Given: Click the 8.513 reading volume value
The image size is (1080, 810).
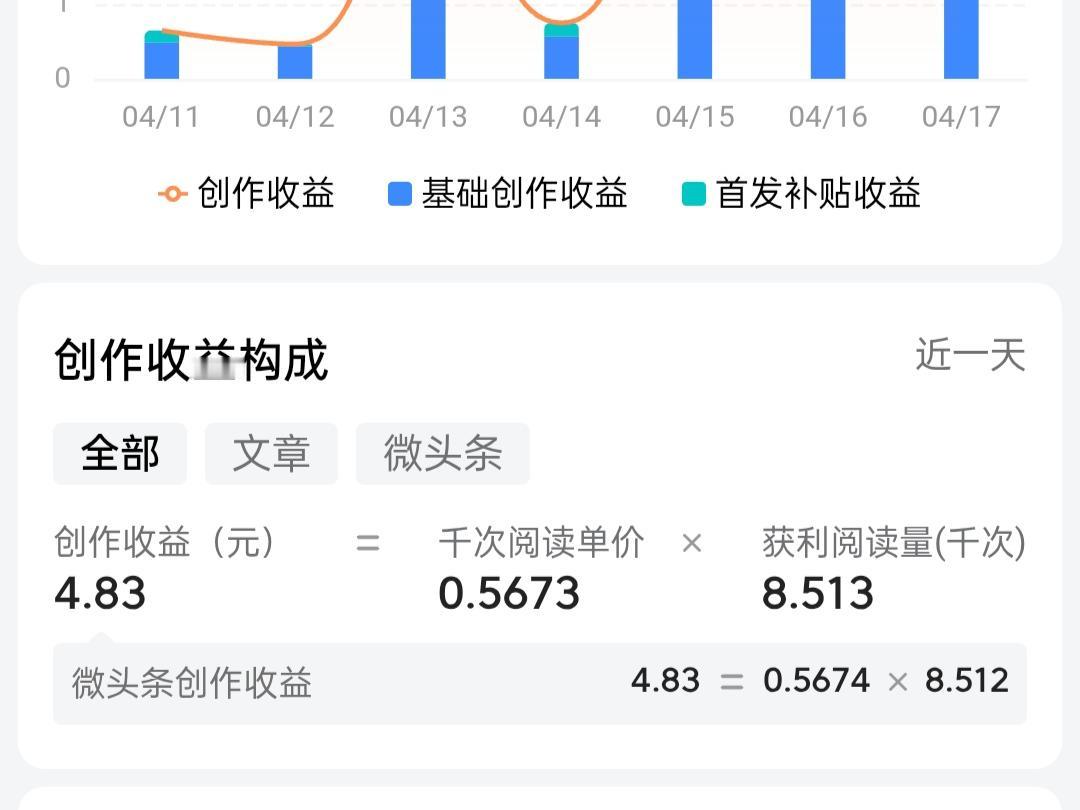Looking at the screenshot, I should click(818, 593).
